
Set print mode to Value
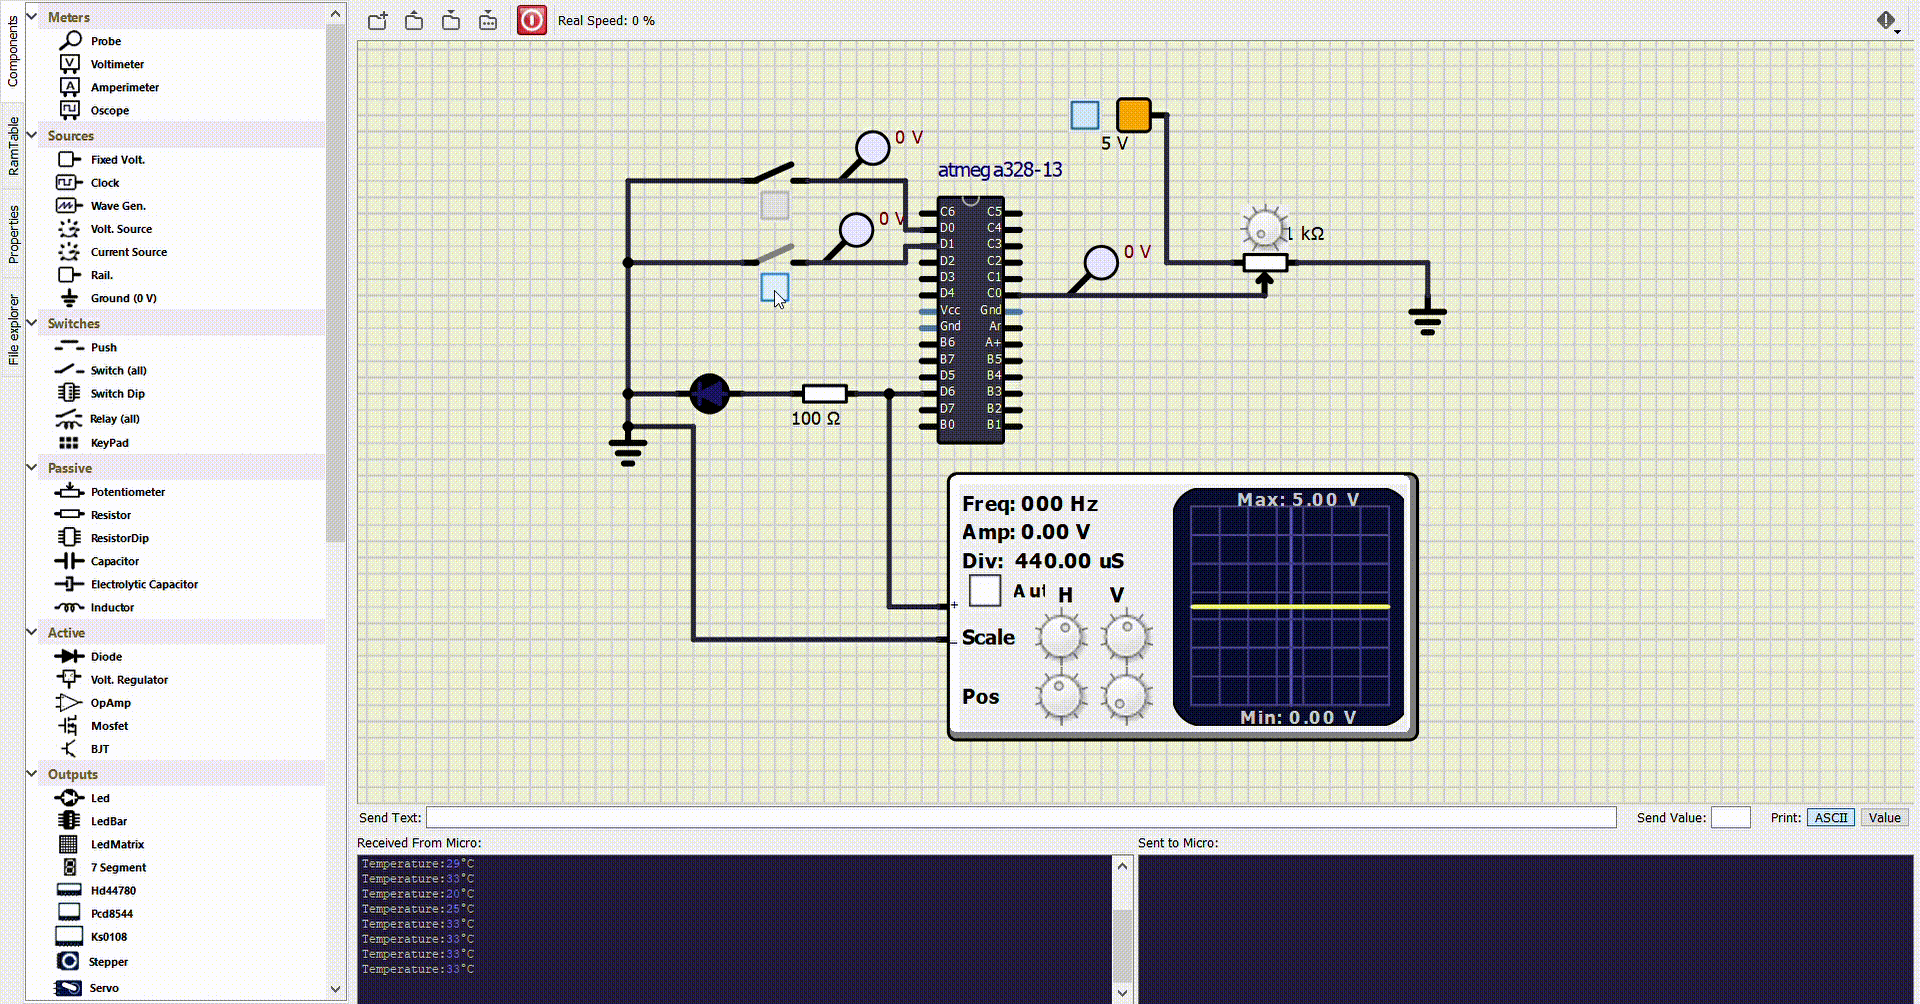[x=1884, y=817]
